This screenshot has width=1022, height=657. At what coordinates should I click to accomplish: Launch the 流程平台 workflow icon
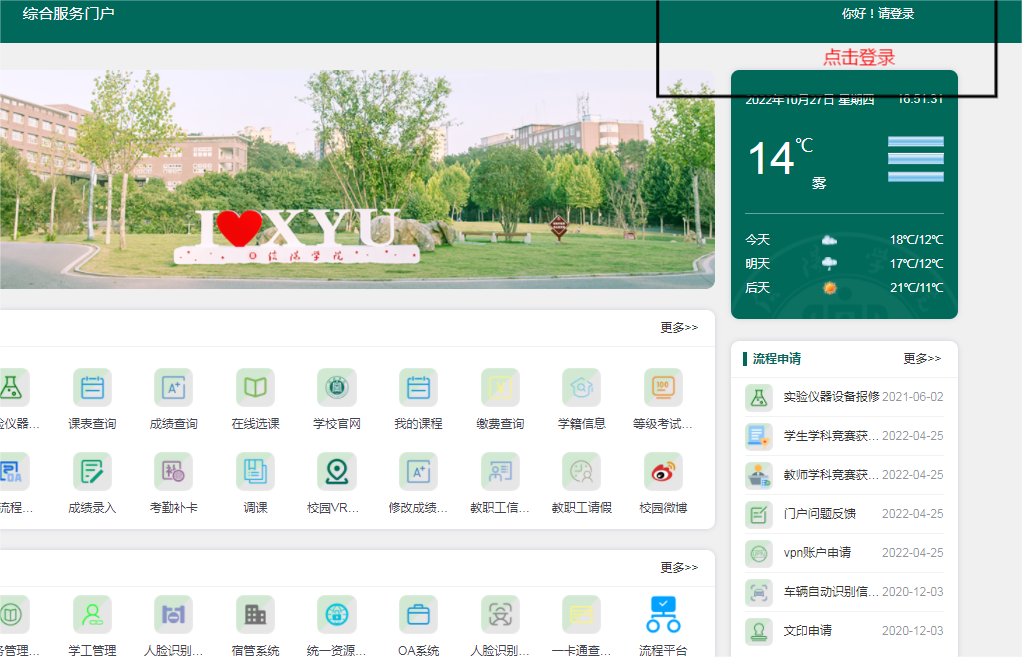point(663,615)
